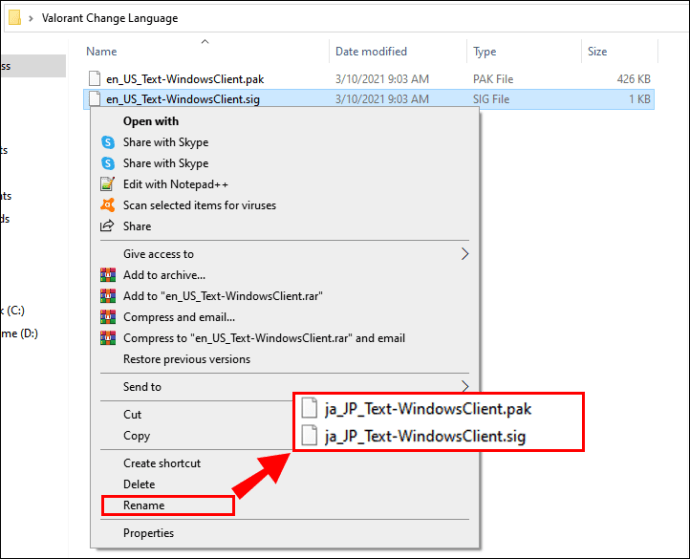Expand the Send to submenu arrow
Image resolution: width=690 pixels, height=559 pixels.
[x=465, y=386]
